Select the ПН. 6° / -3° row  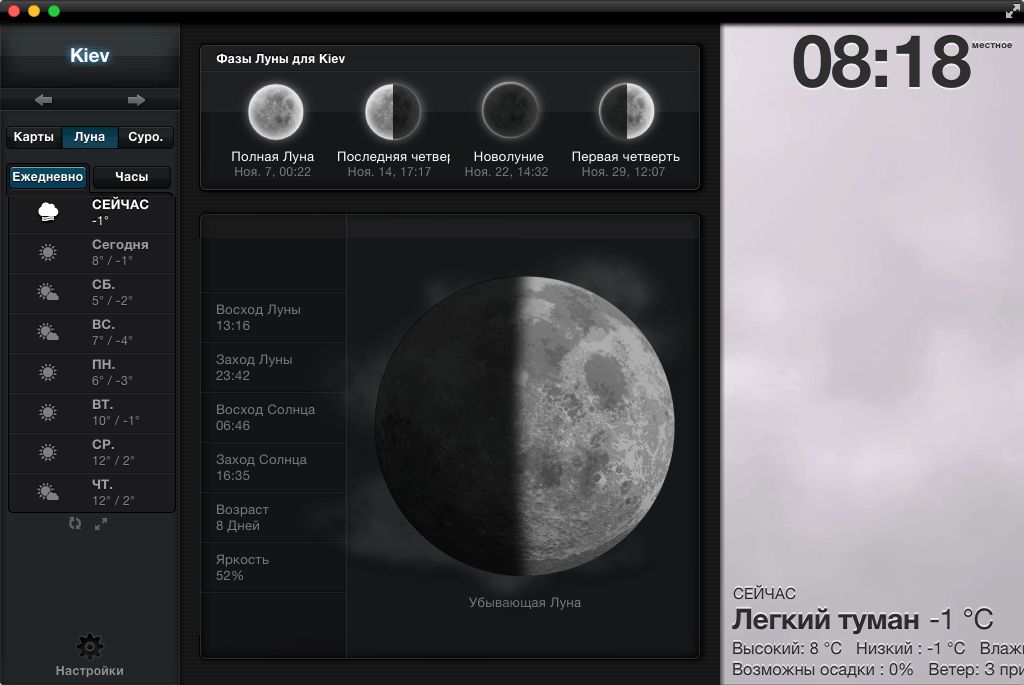pos(91,372)
